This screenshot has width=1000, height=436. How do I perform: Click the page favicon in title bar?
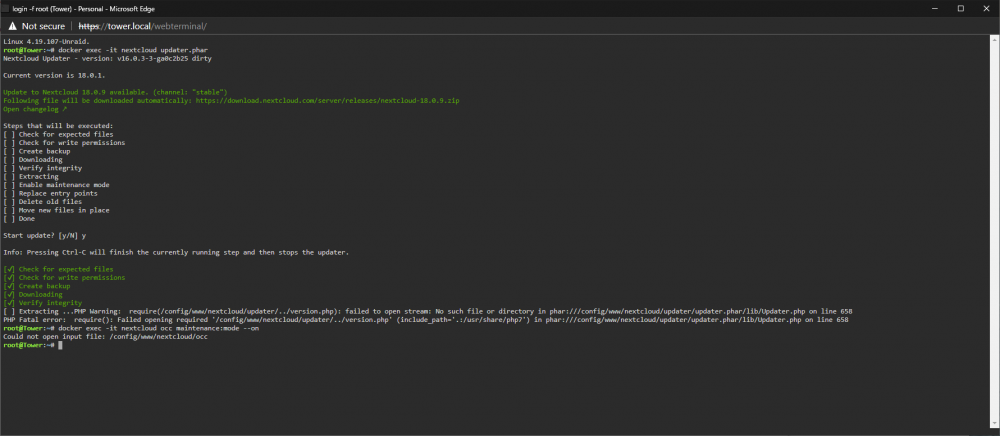point(6,9)
